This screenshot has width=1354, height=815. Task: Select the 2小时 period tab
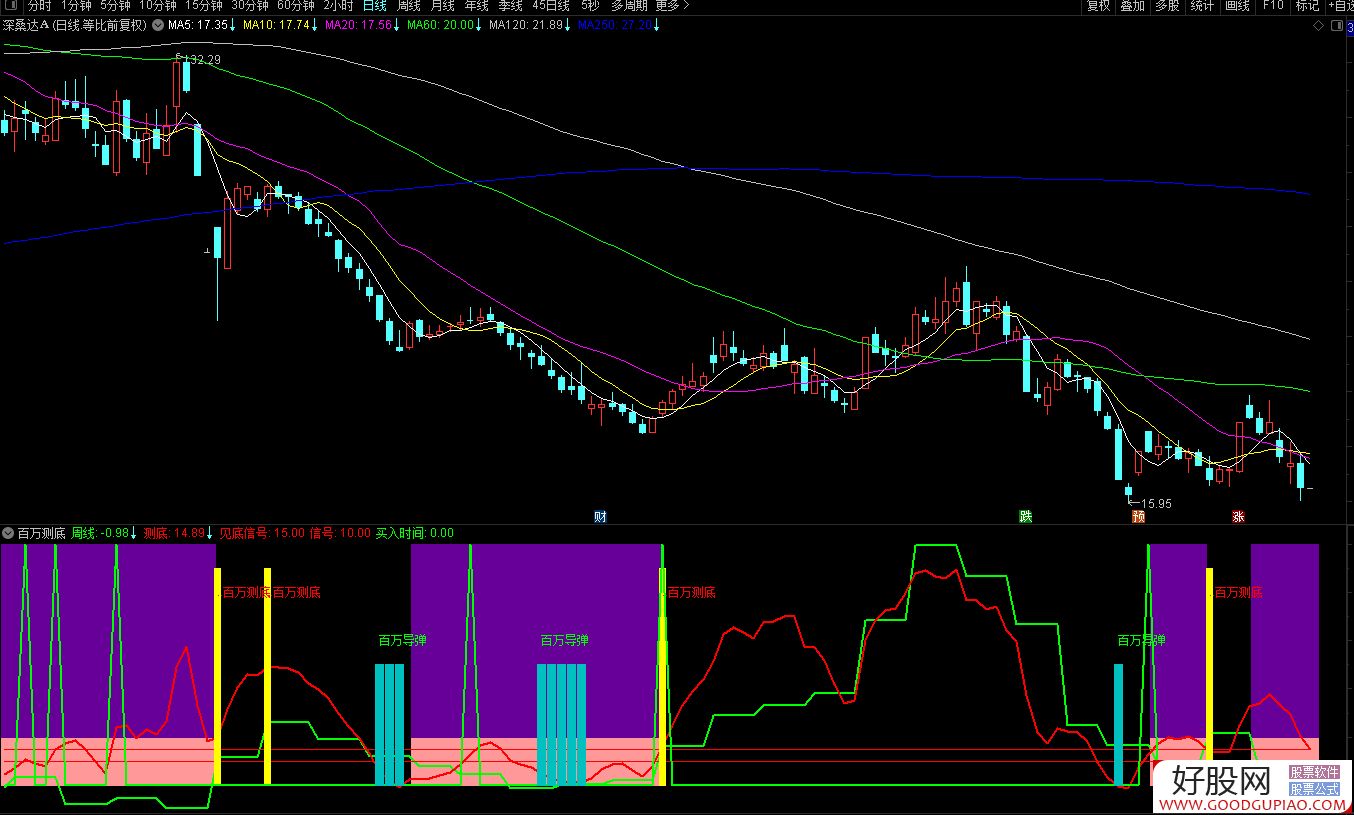[338, 6]
